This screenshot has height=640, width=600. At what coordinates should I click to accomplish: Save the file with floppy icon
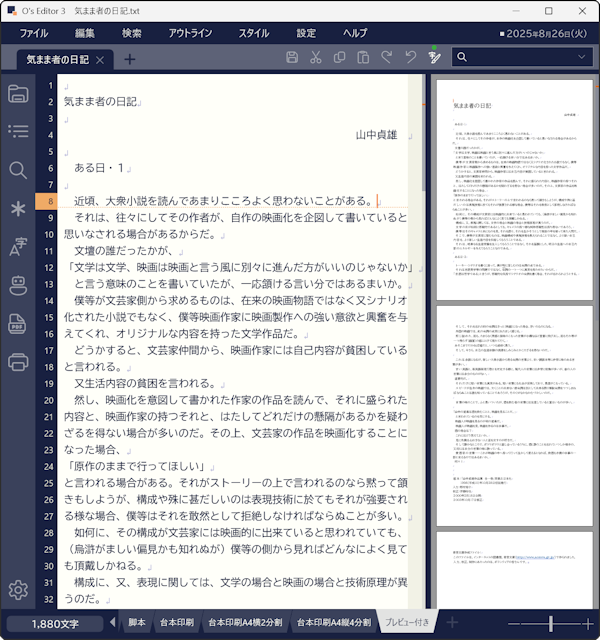pyautogui.click(x=292, y=58)
